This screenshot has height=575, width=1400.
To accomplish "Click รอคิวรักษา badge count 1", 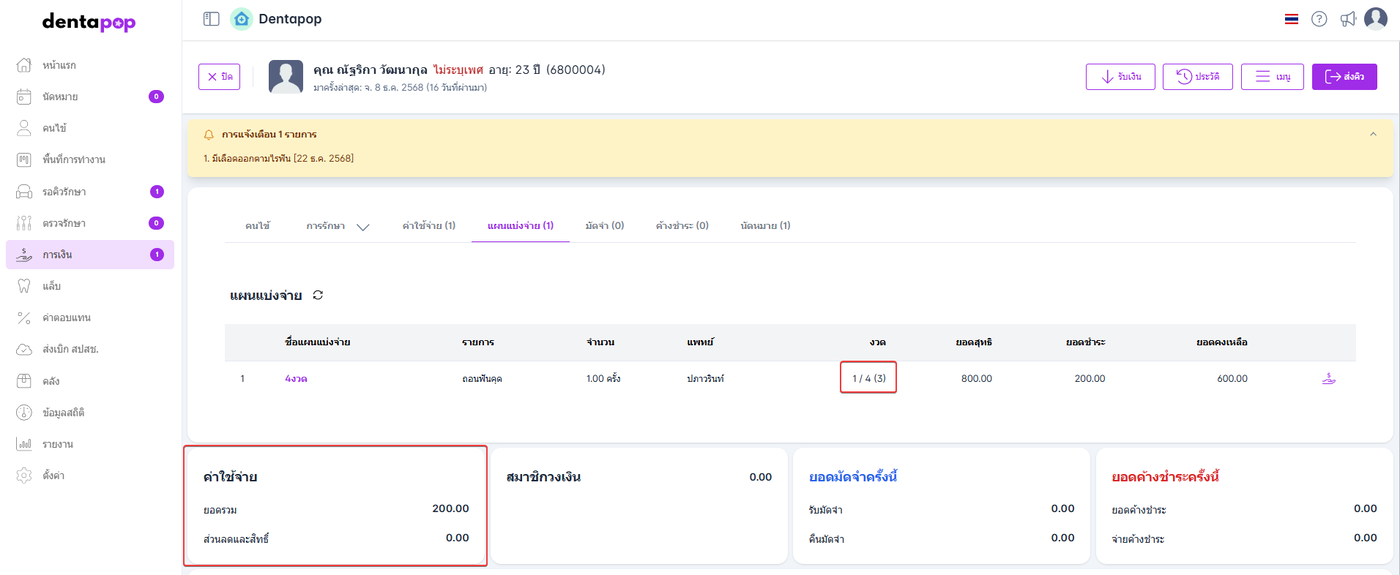I will (156, 191).
